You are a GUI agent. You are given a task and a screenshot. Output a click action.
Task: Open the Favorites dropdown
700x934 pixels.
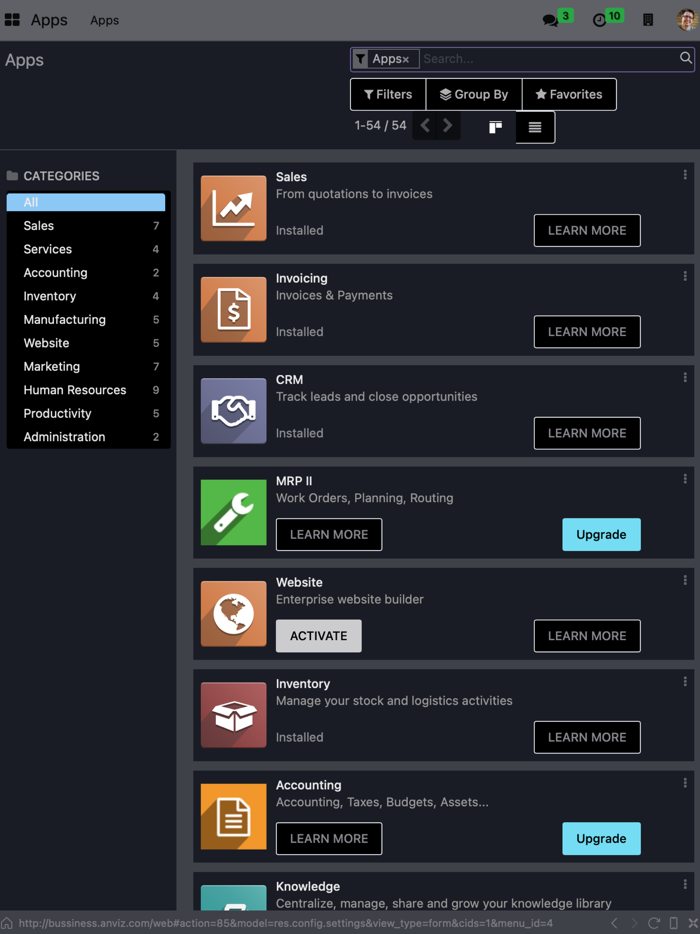click(x=569, y=94)
